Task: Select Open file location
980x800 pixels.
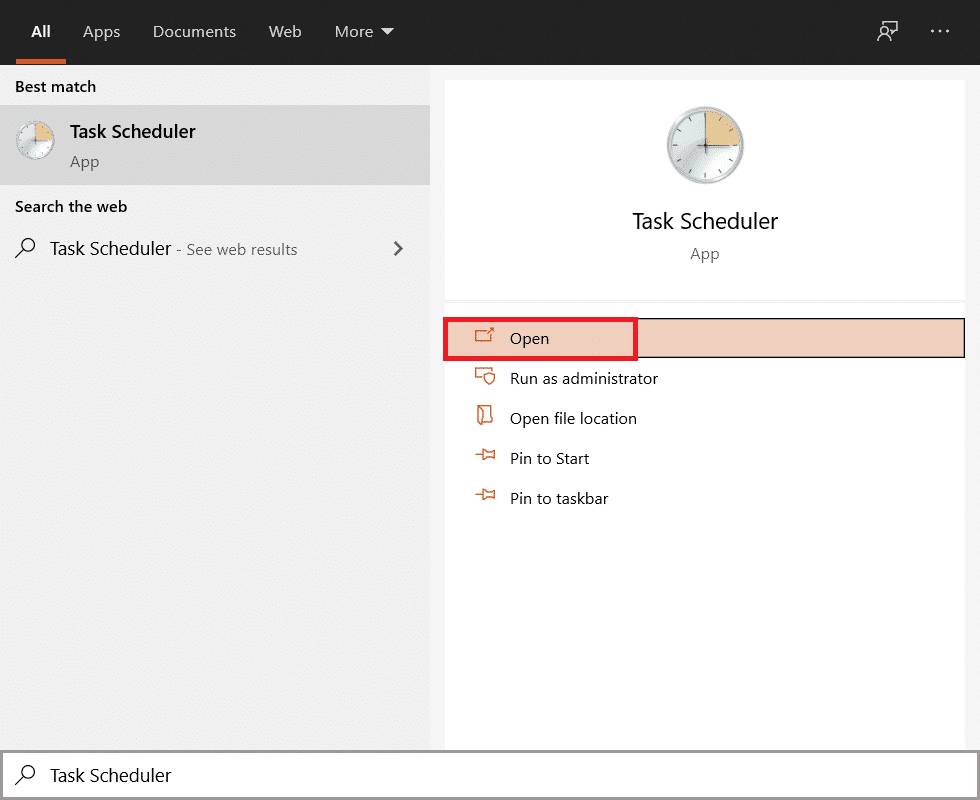Action: click(573, 418)
